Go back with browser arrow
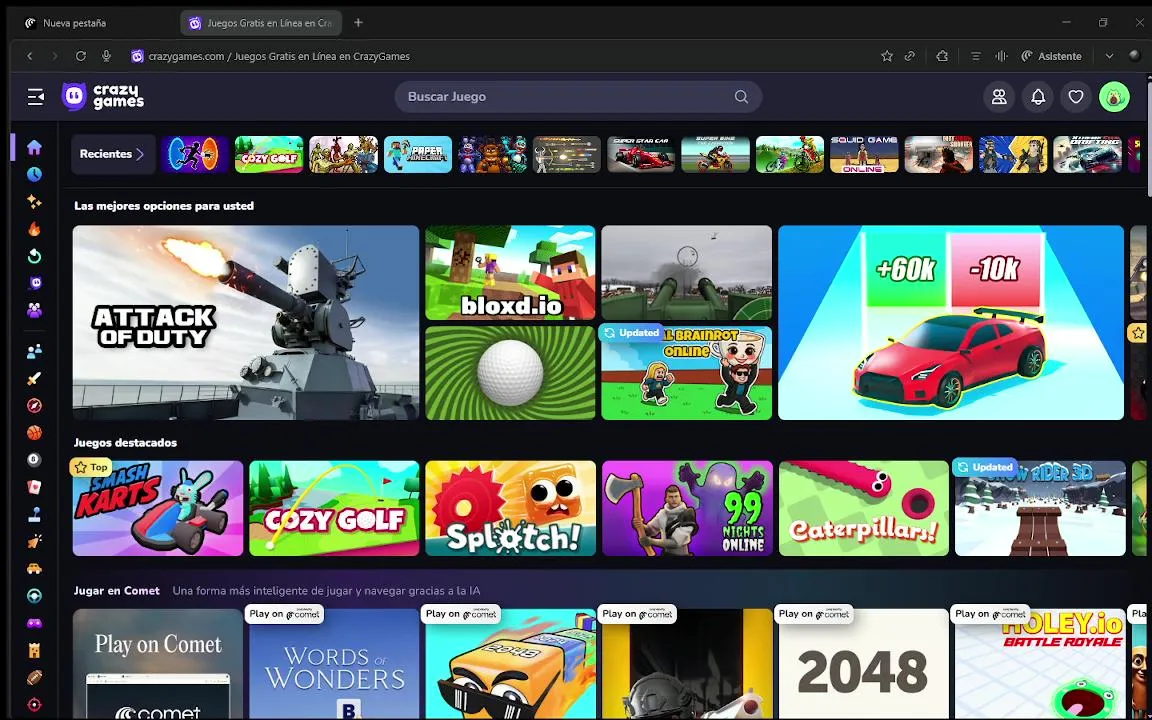This screenshot has width=1152, height=720. pyautogui.click(x=29, y=56)
